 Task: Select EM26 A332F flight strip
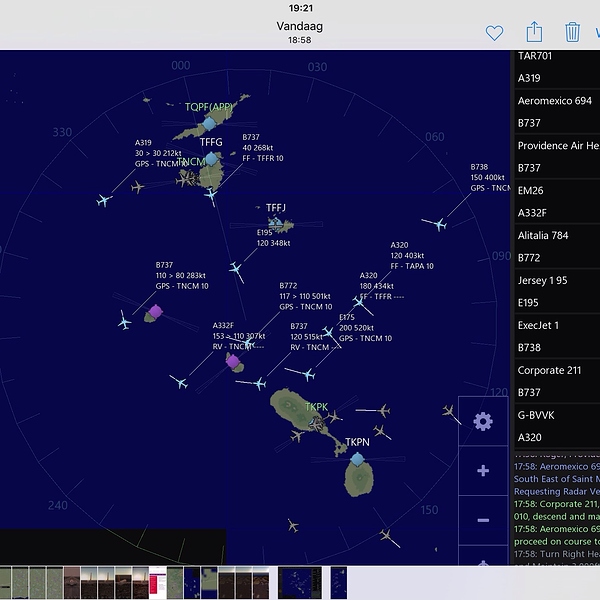(x=557, y=201)
